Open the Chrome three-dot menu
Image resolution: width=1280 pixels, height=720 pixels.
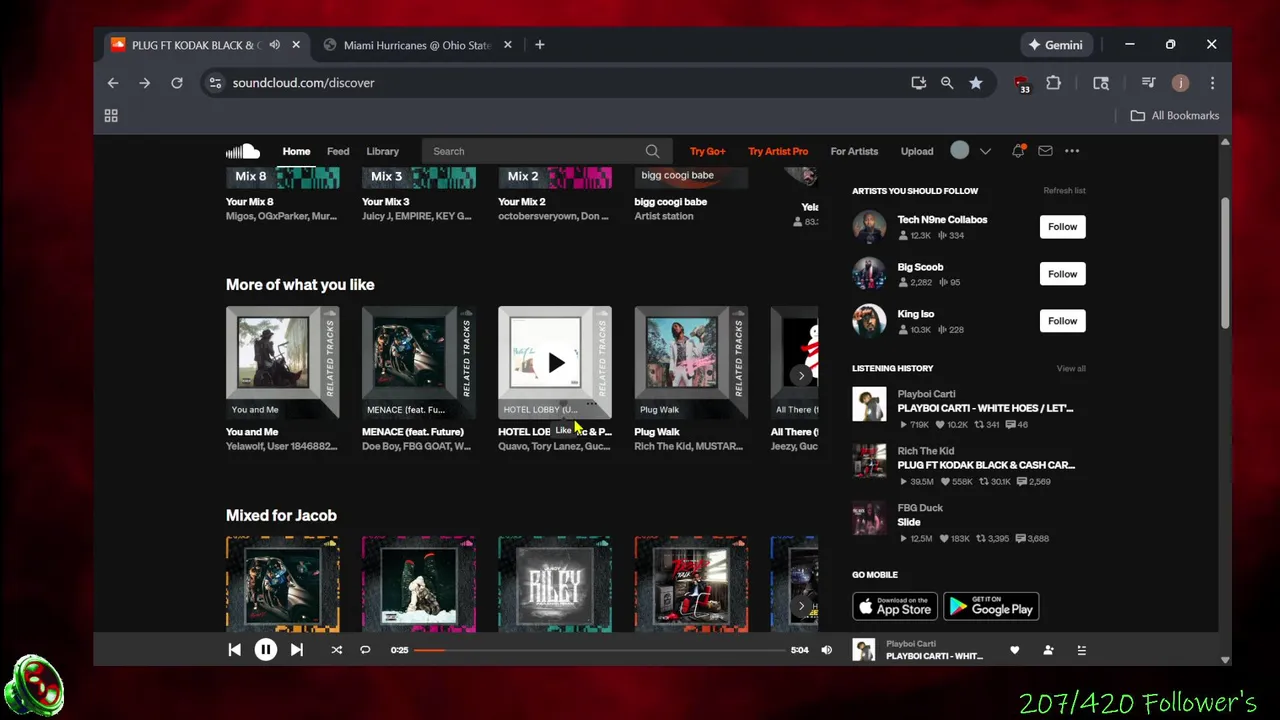tap(1212, 83)
